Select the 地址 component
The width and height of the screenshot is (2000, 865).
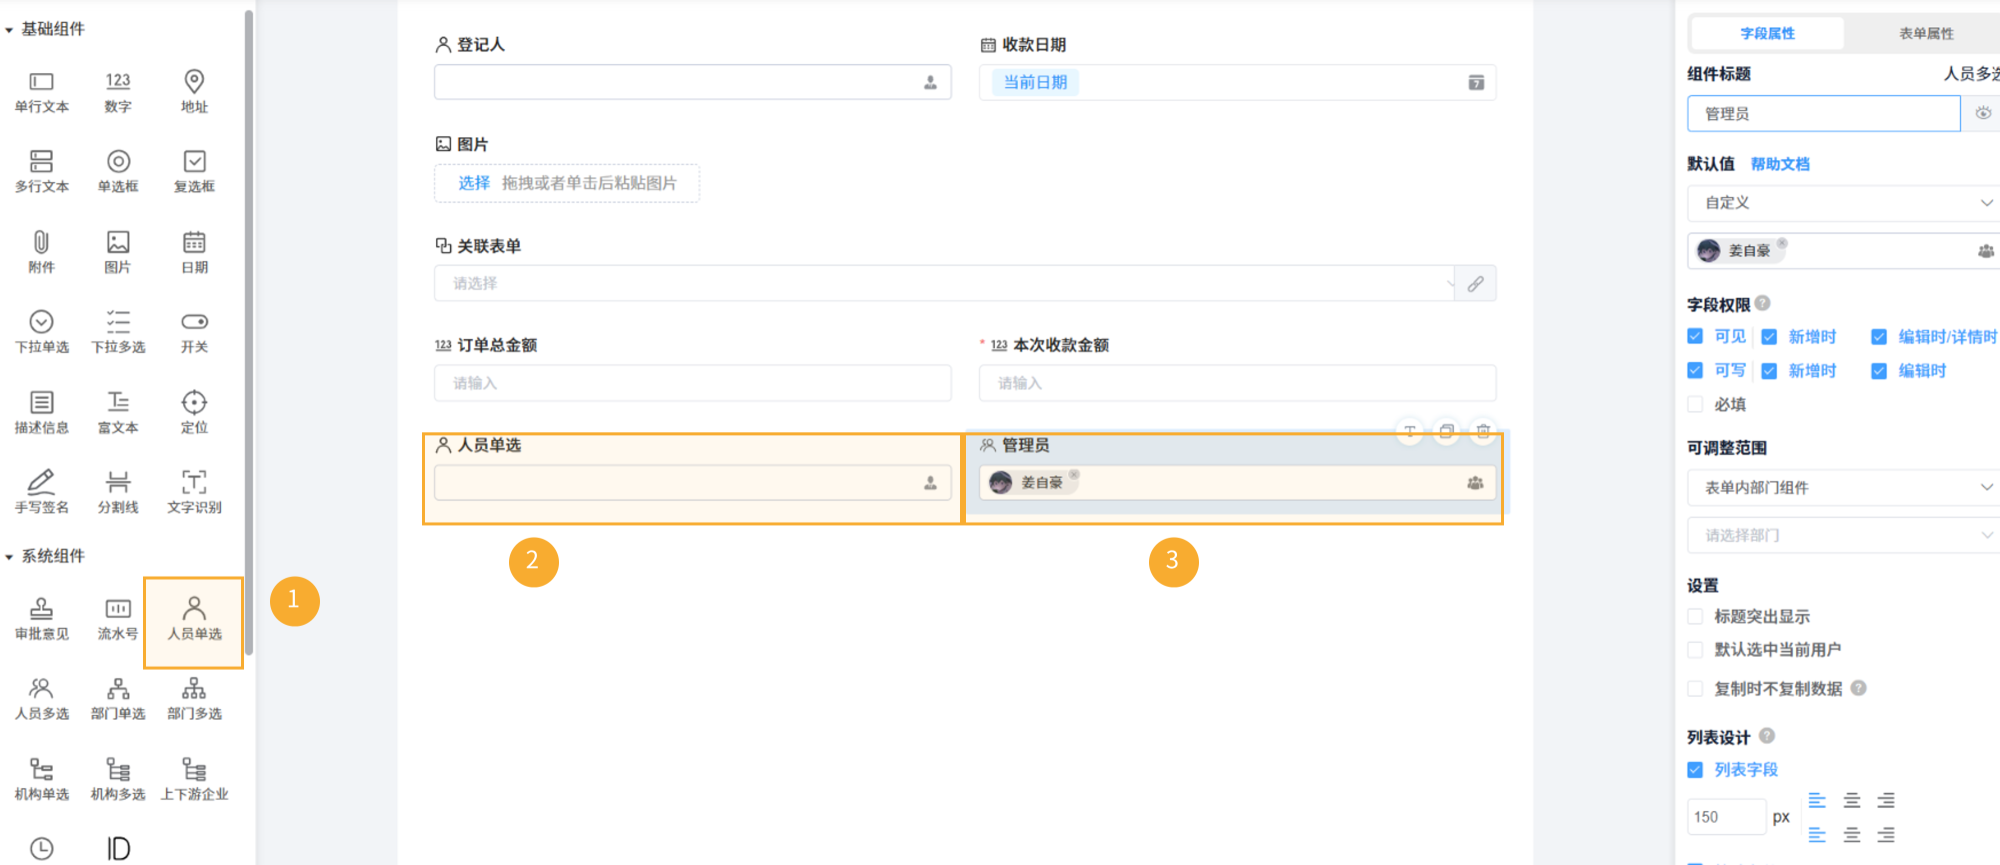194,92
